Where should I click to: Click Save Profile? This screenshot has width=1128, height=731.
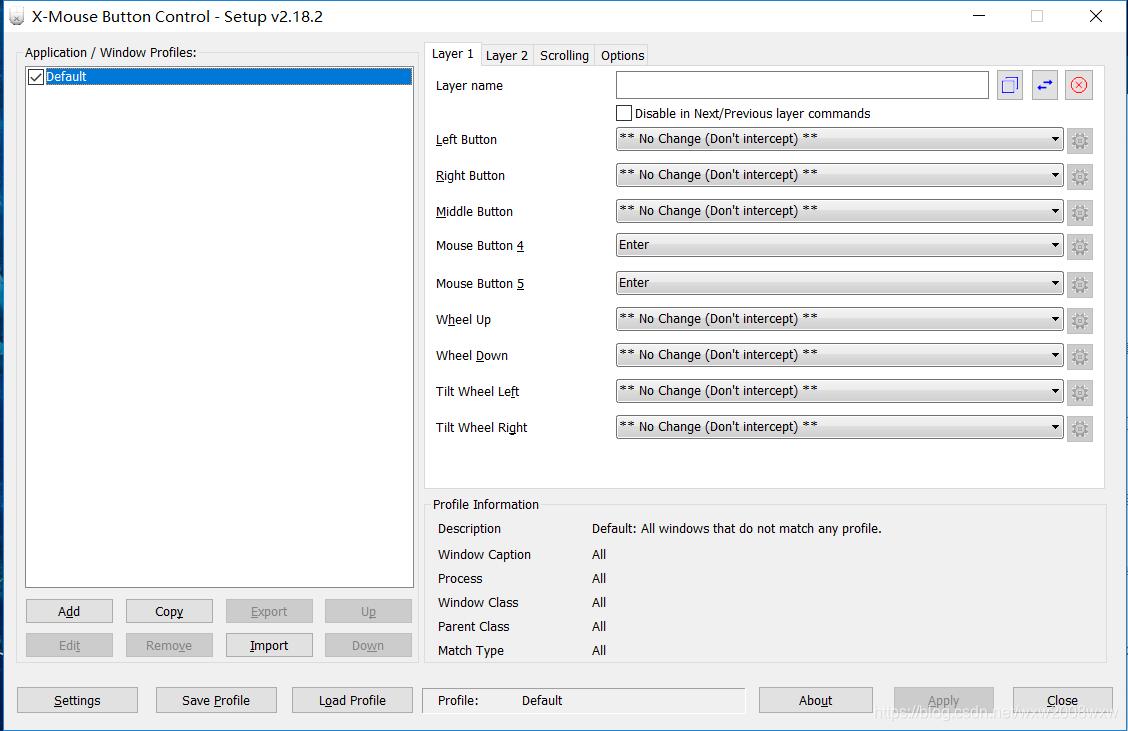pyautogui.click(x=216, y=700)
